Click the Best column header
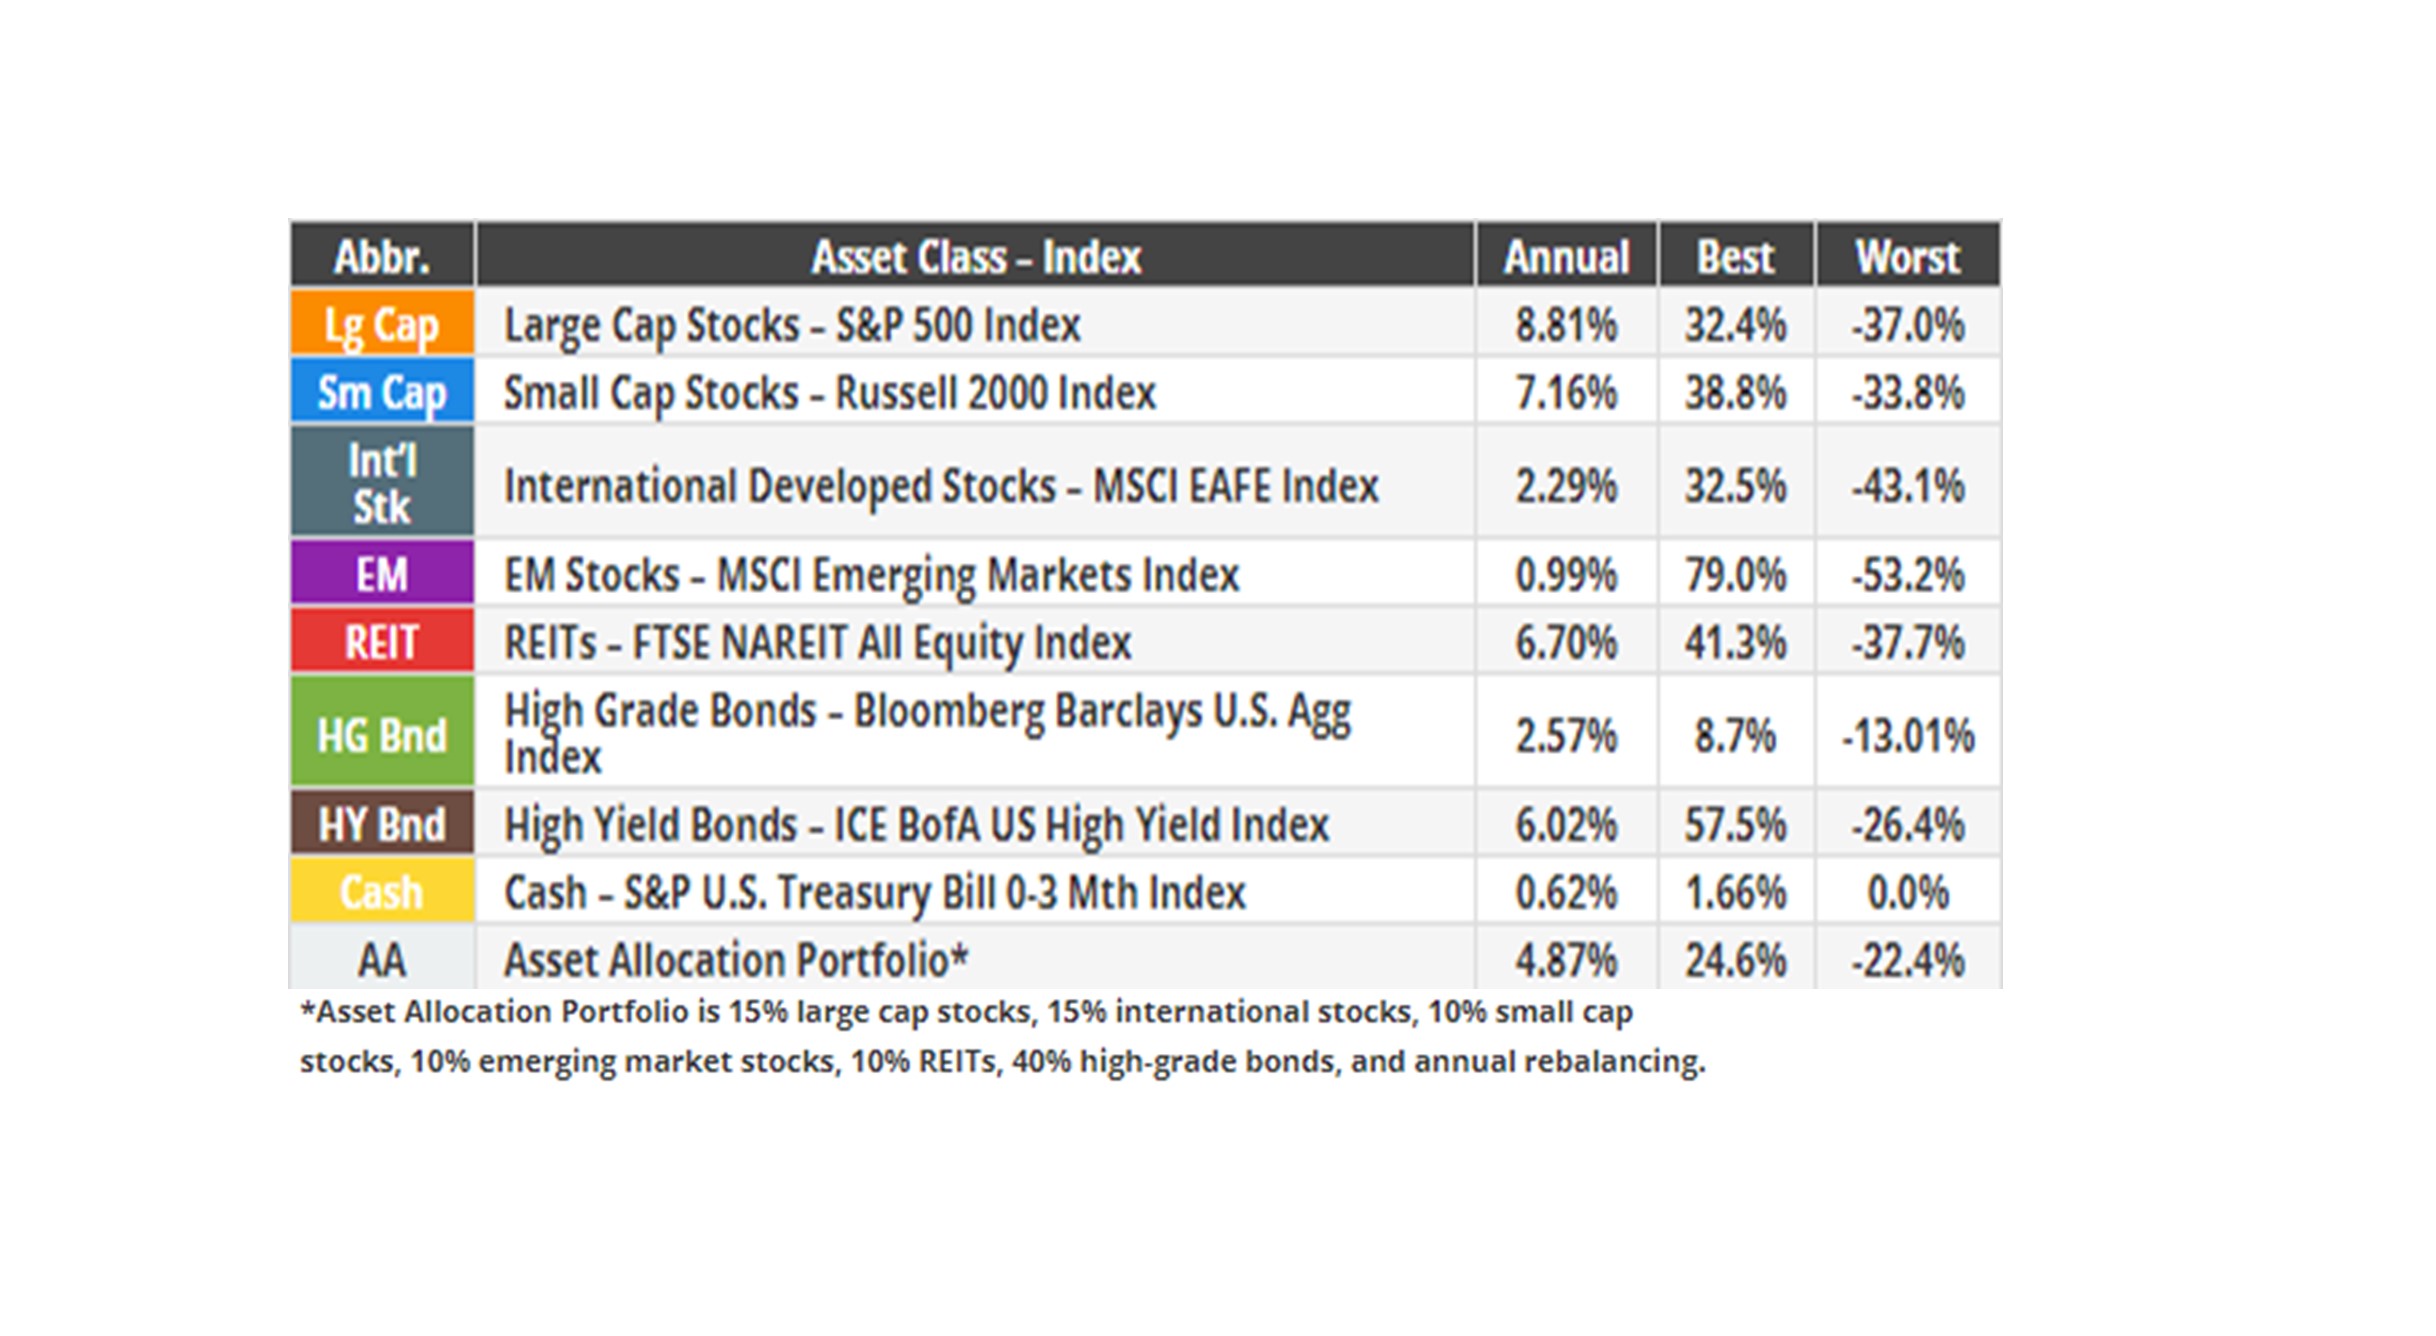The height and width of the screenshot is (1336, 2436). pyautogui.click(x=1735, y=257)
